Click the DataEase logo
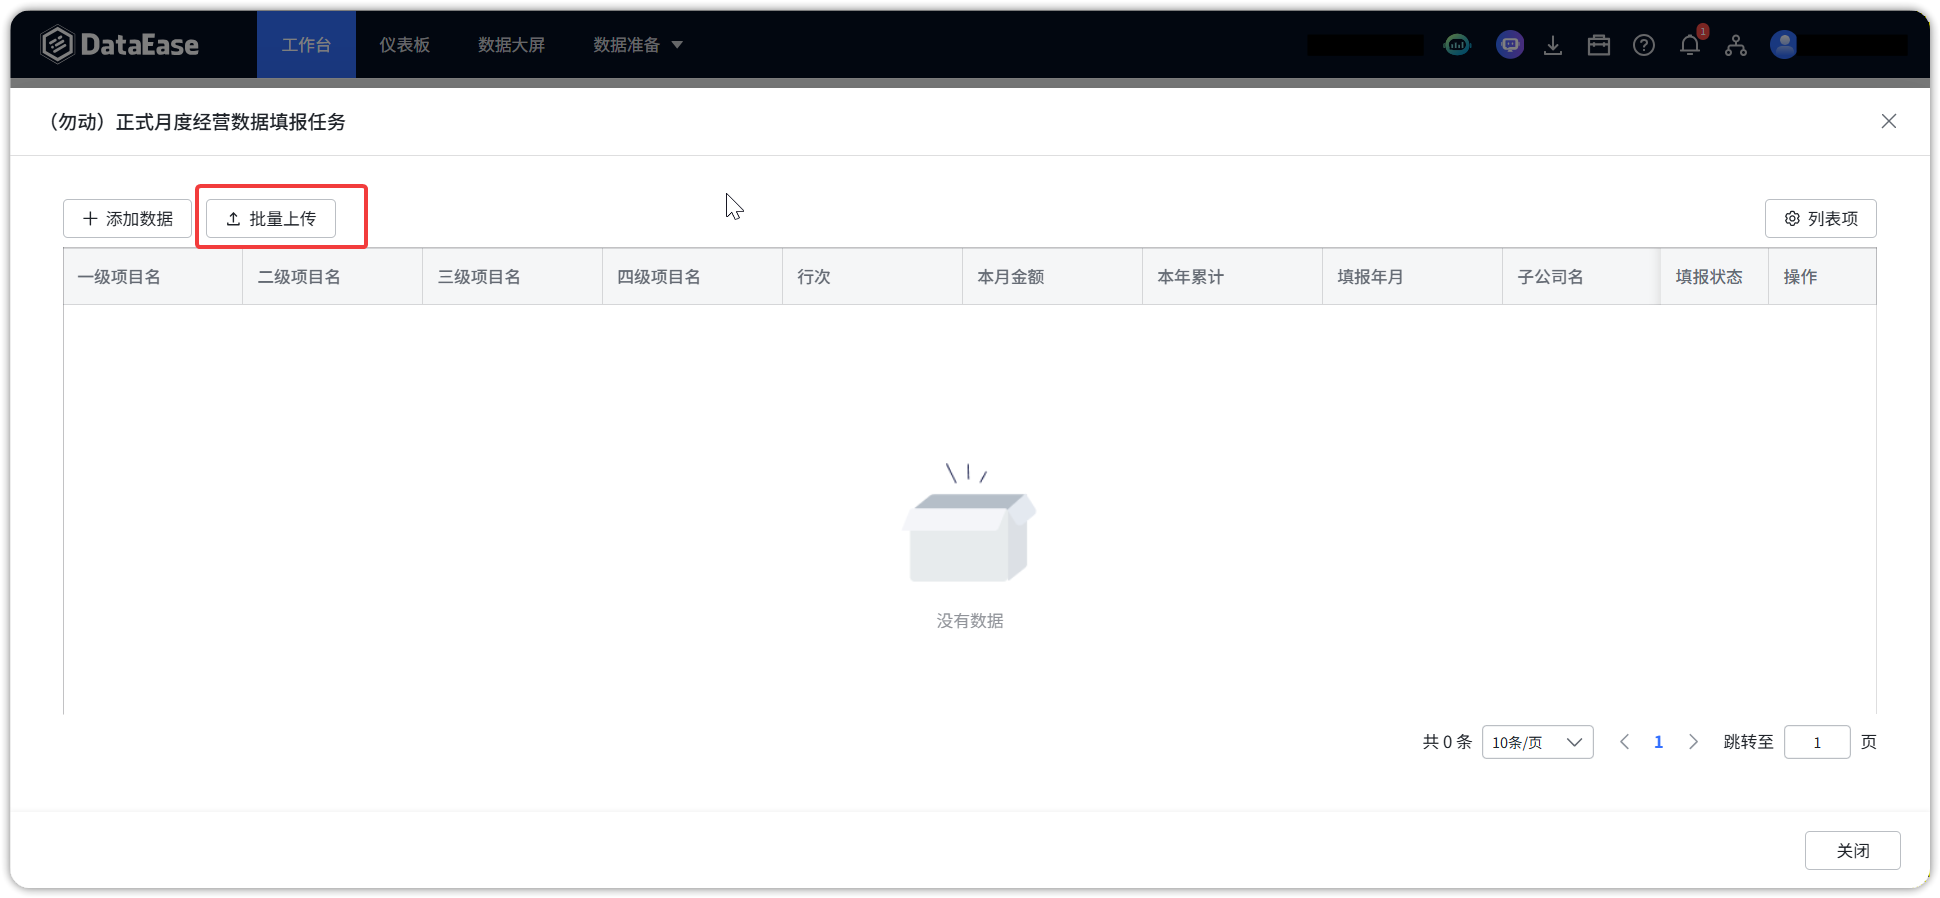Image resolution: width=1940 pixels, height=898 pixels. pyautogui.click(x=120, y=45)
